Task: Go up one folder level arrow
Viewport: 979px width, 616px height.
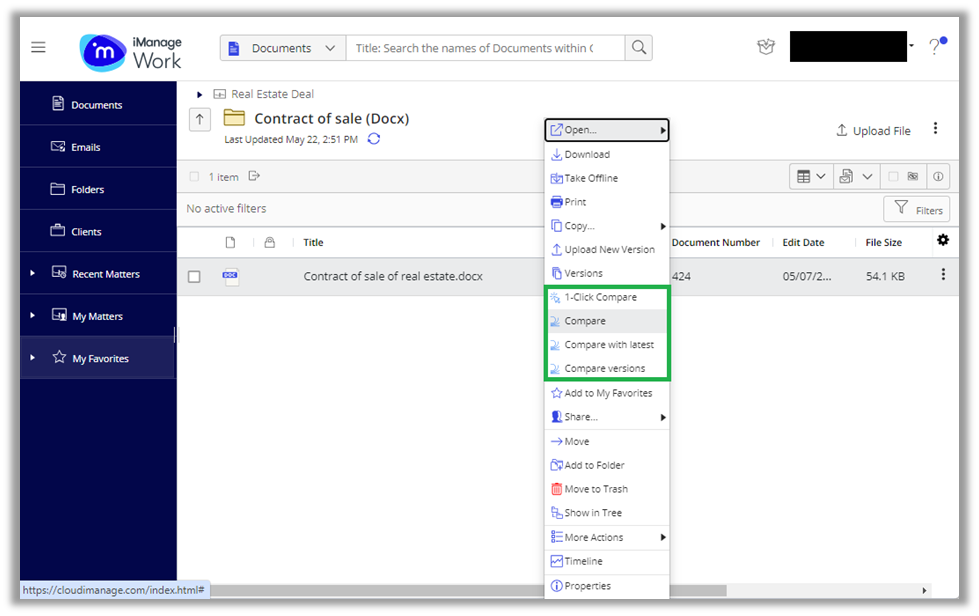Action: pyautogui.click(x=200, y=119)
